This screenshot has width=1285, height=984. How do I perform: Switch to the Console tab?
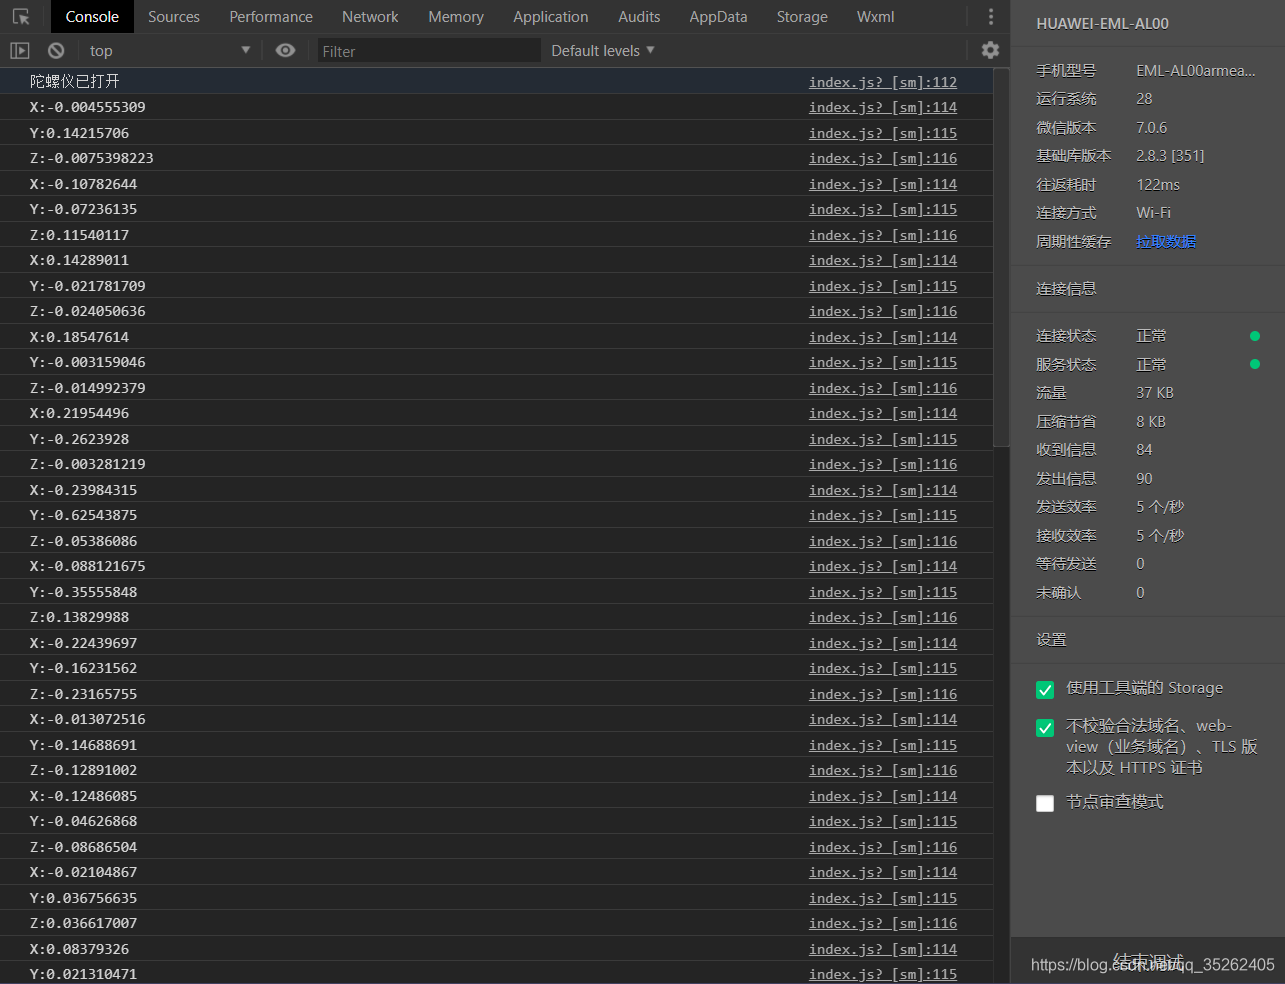click(x=92, y=17)
